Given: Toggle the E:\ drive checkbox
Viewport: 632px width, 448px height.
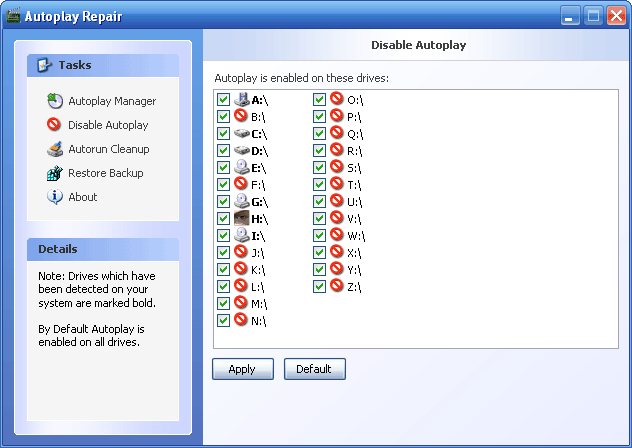Looking at the screenshot, I should [223, 167].
